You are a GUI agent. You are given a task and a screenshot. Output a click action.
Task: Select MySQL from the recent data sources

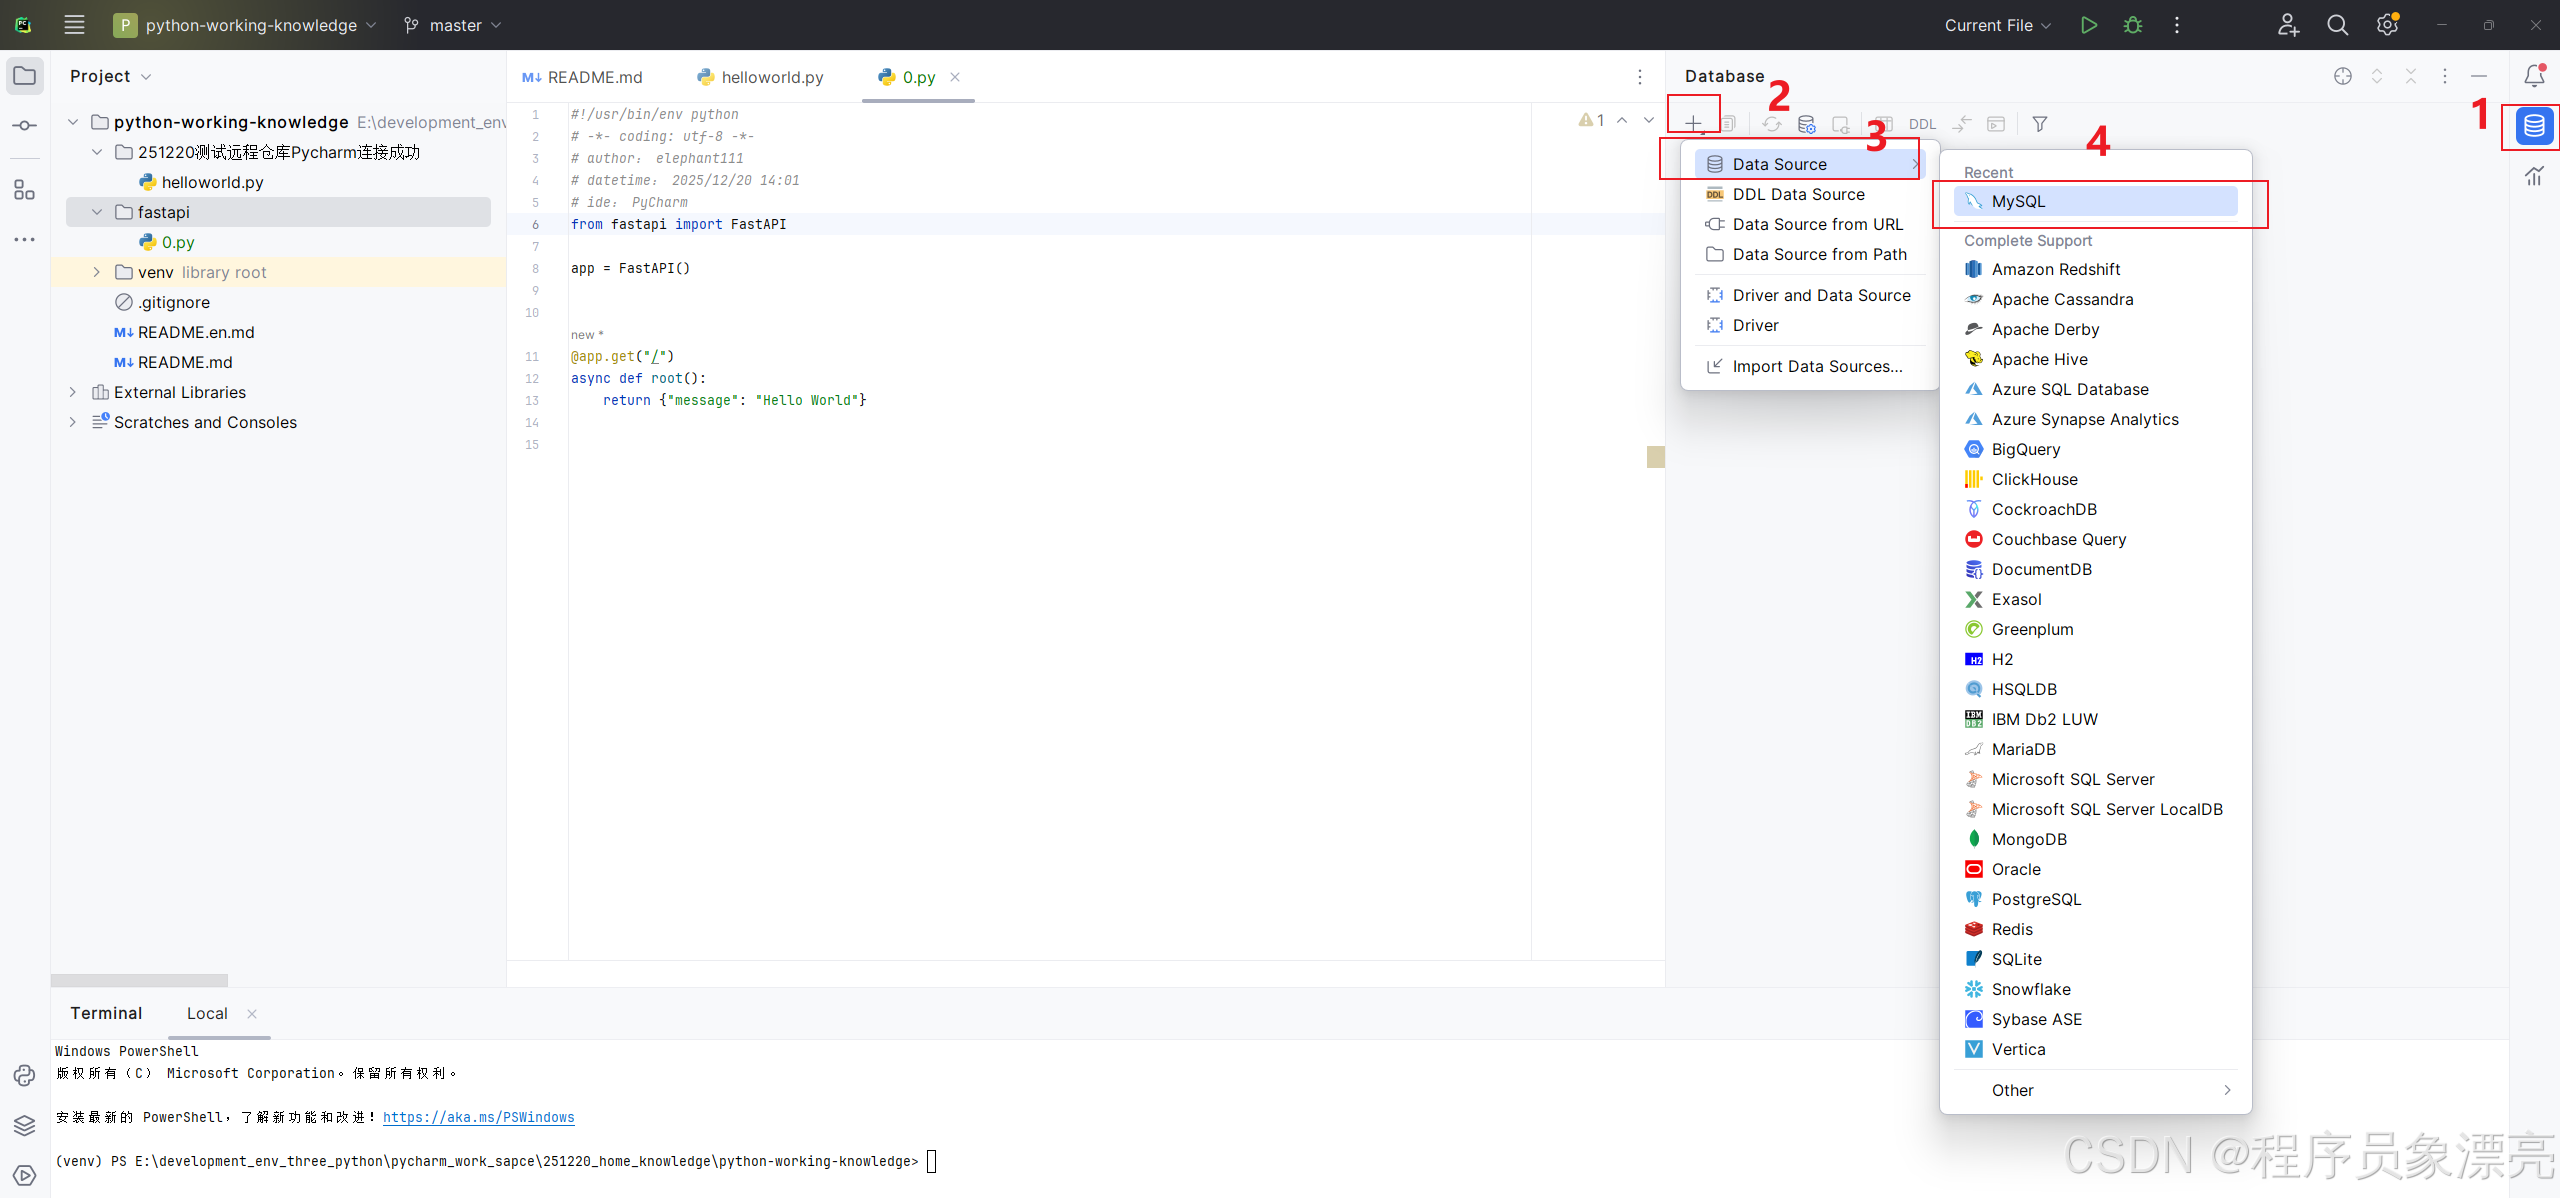point(2018,201)
